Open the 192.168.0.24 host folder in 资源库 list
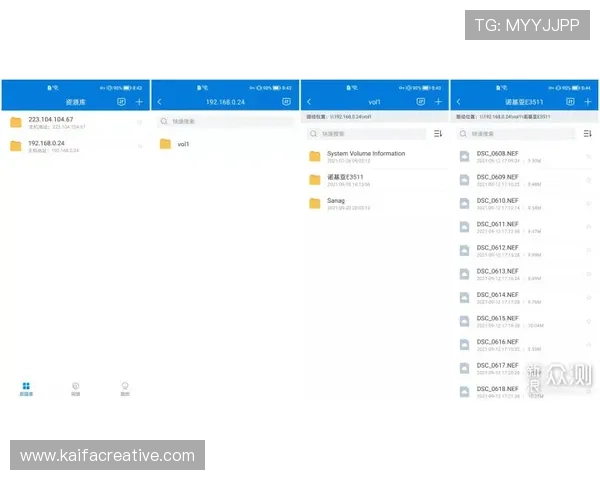The height and width of the screenshot is (480, 600). click(75, 146)
